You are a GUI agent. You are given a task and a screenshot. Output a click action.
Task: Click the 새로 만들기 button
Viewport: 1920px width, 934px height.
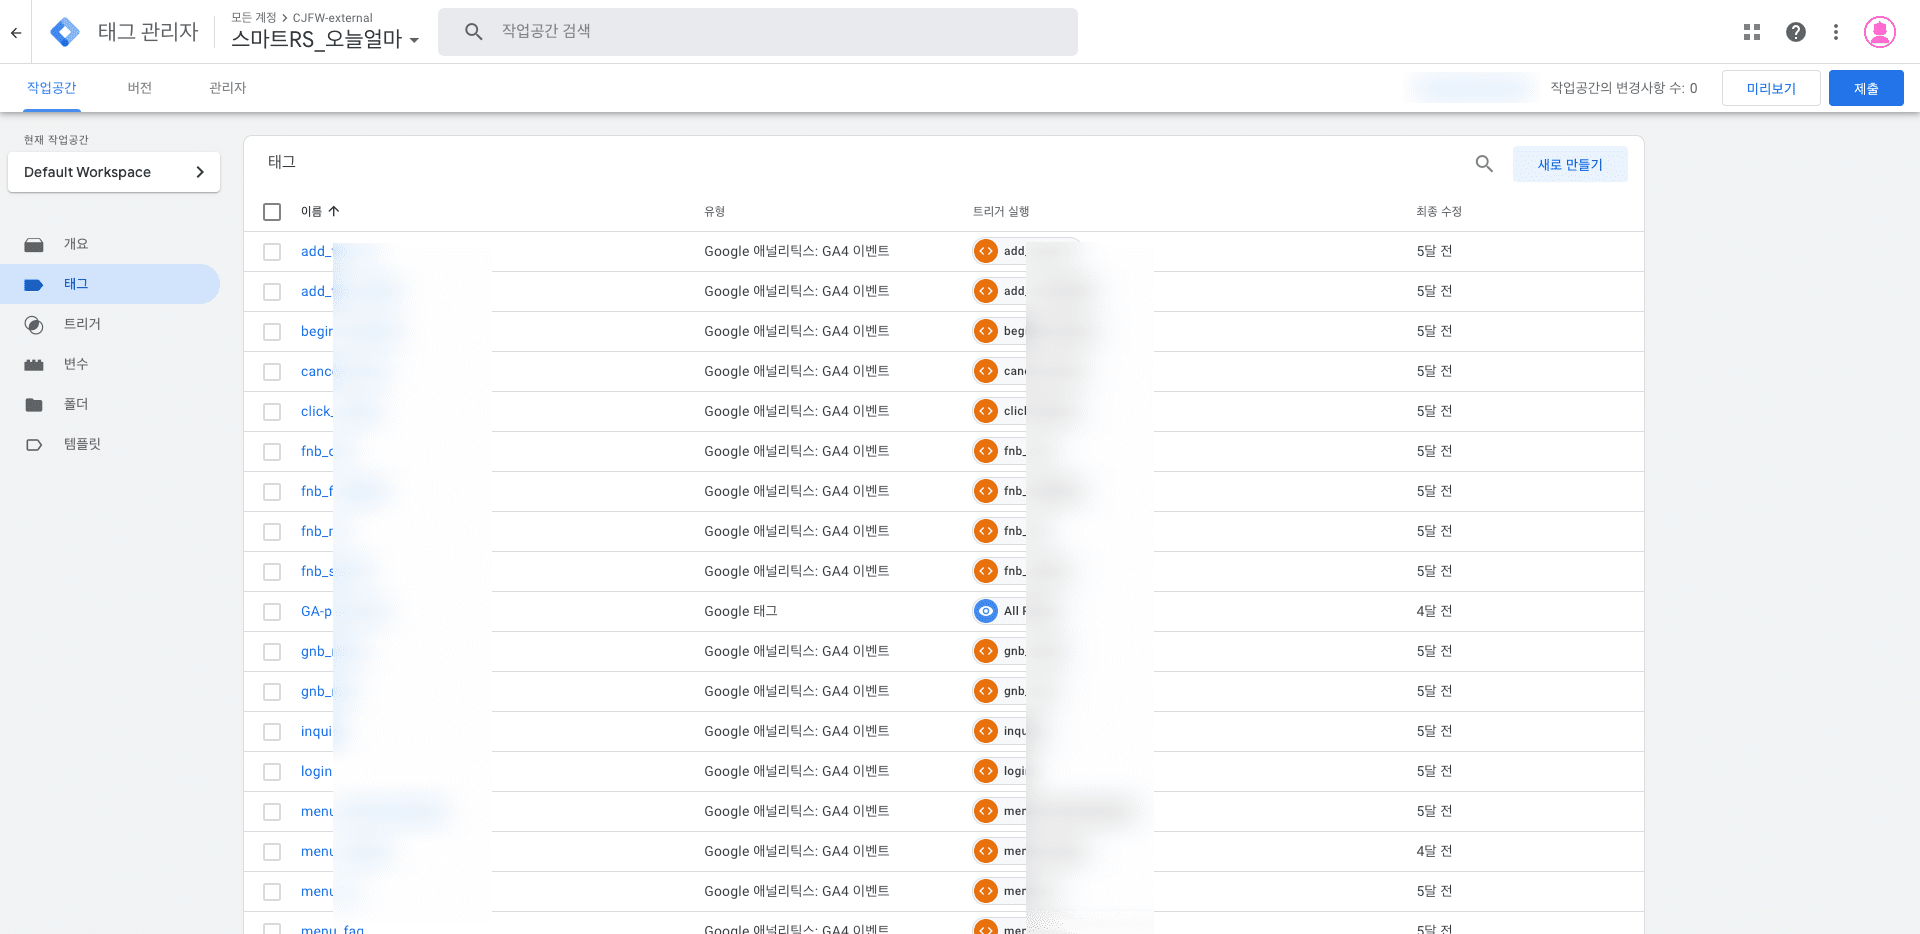tap(1569, 164)
